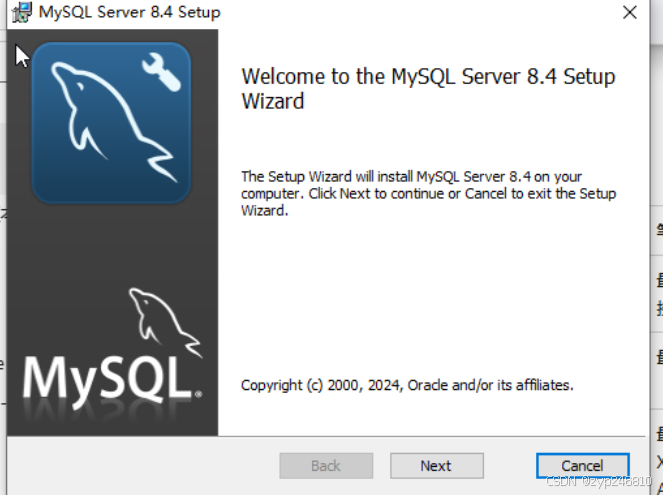Viewport: 663px width, 495px height.
Task: Click the copyright Oracle notice text
Action: pos(407,385)
